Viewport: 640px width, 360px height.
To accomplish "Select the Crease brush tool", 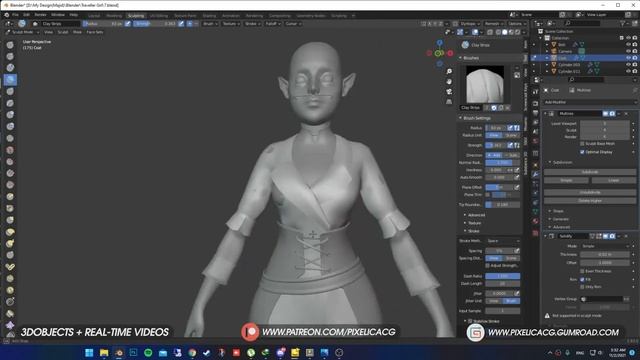I will tap(10, 138).
